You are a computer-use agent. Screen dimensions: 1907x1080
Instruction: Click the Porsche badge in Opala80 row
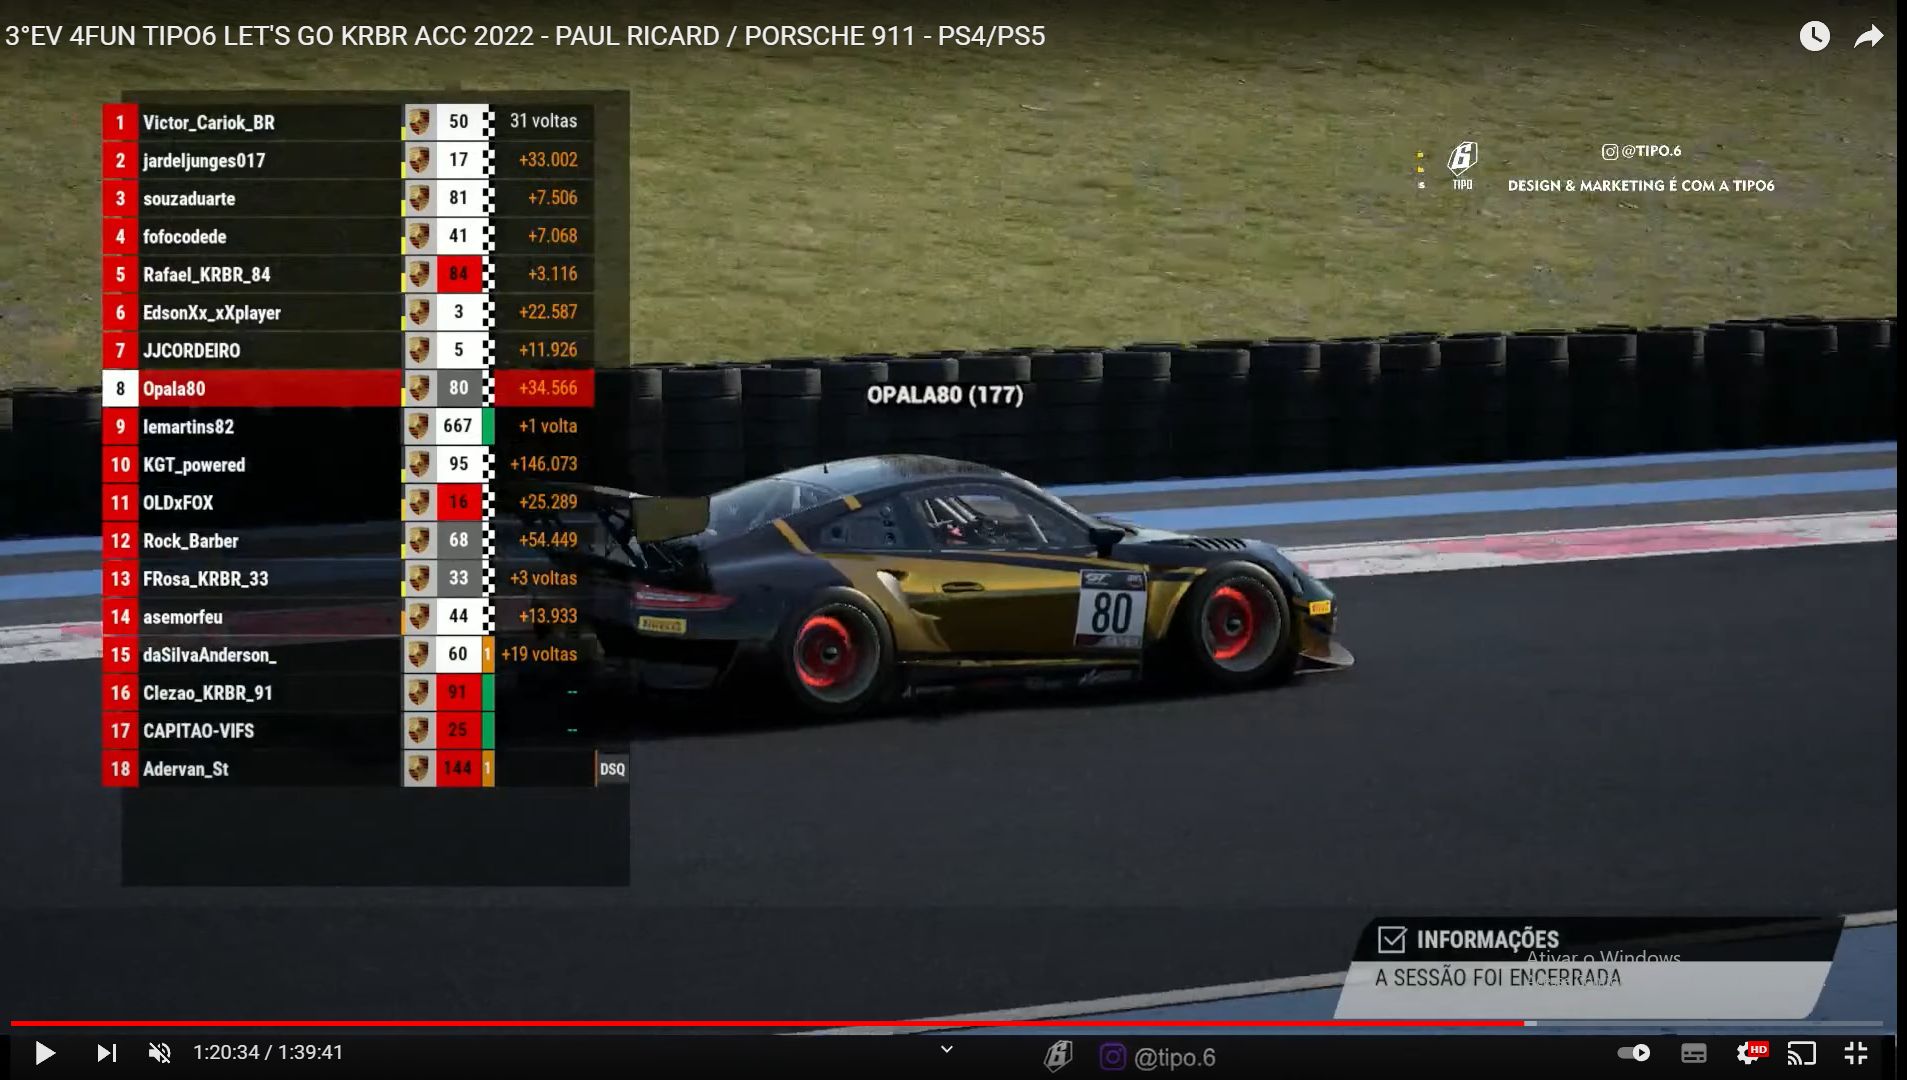click(x=419, y=388)
